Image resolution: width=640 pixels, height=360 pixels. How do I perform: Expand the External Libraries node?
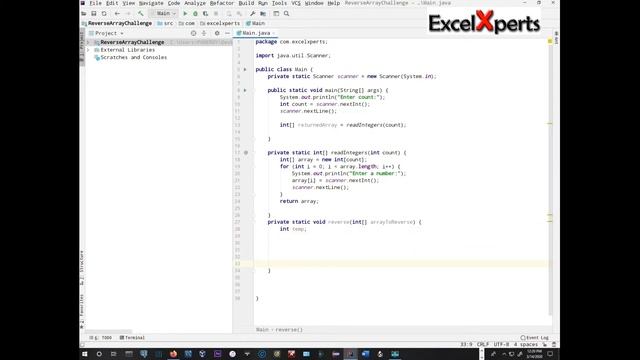[88, 50]
